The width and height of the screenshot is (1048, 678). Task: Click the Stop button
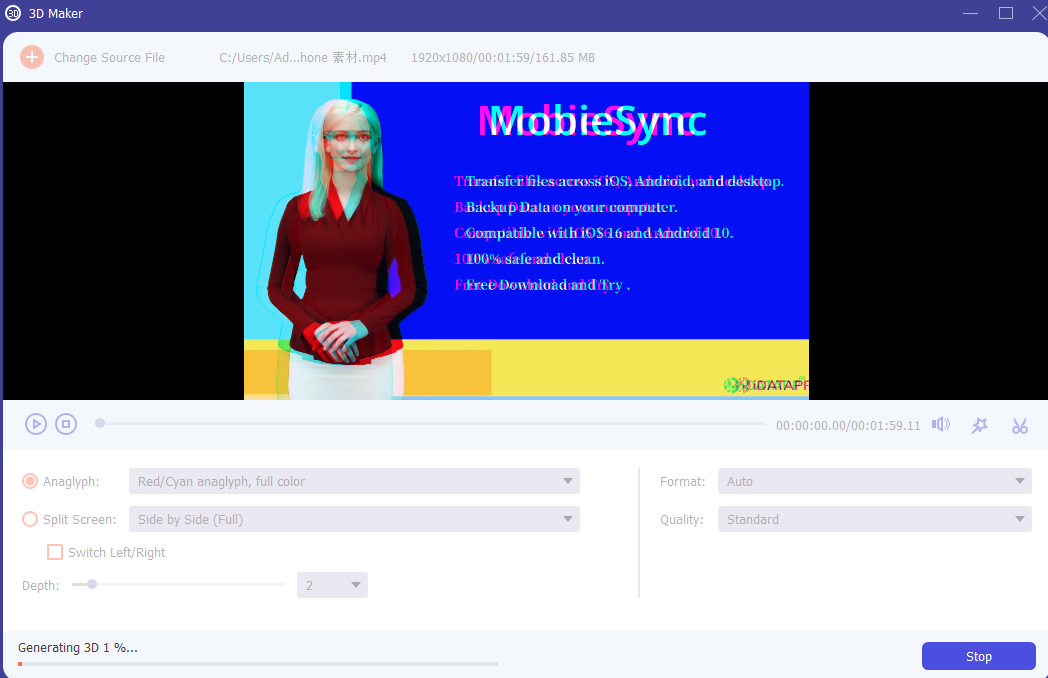(978, 657)
